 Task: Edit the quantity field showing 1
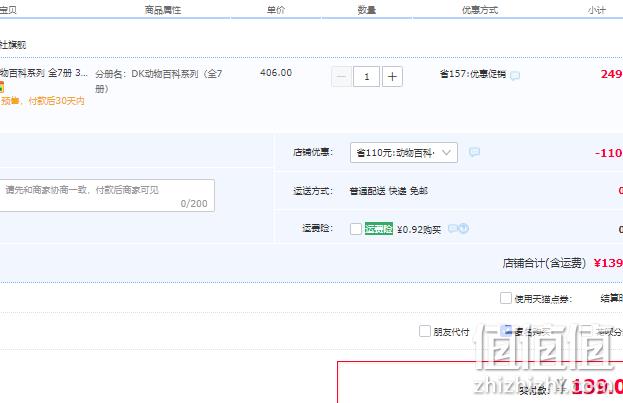click(x=367, y=76)
